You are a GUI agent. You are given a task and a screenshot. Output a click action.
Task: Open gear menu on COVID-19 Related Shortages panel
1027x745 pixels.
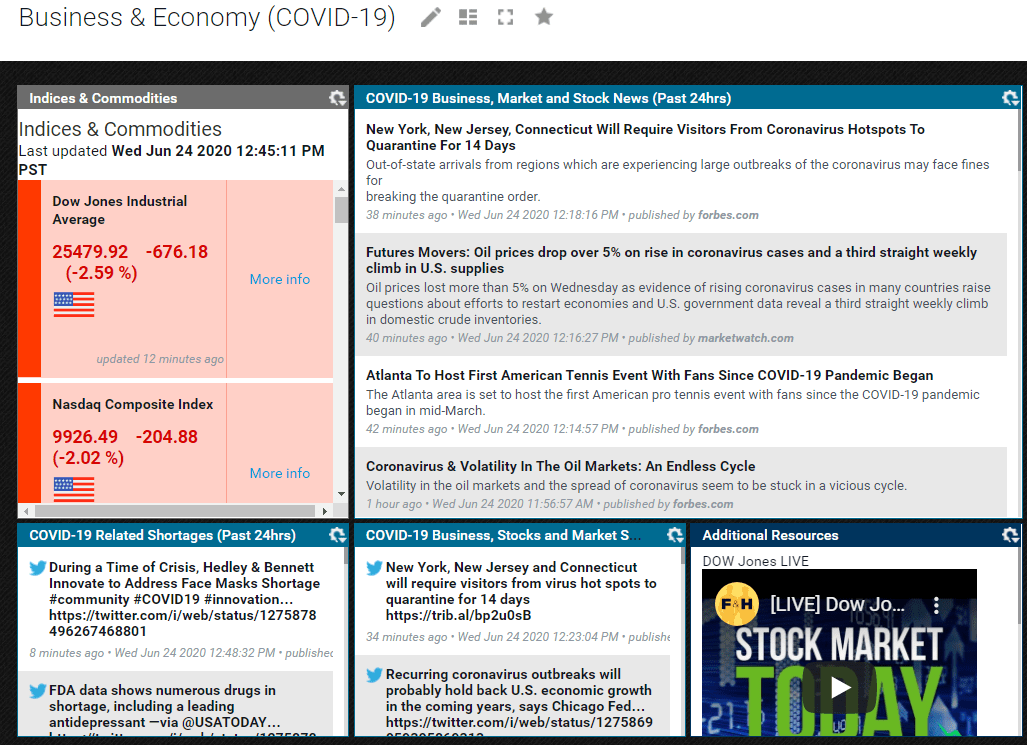(x=337, y=535)
